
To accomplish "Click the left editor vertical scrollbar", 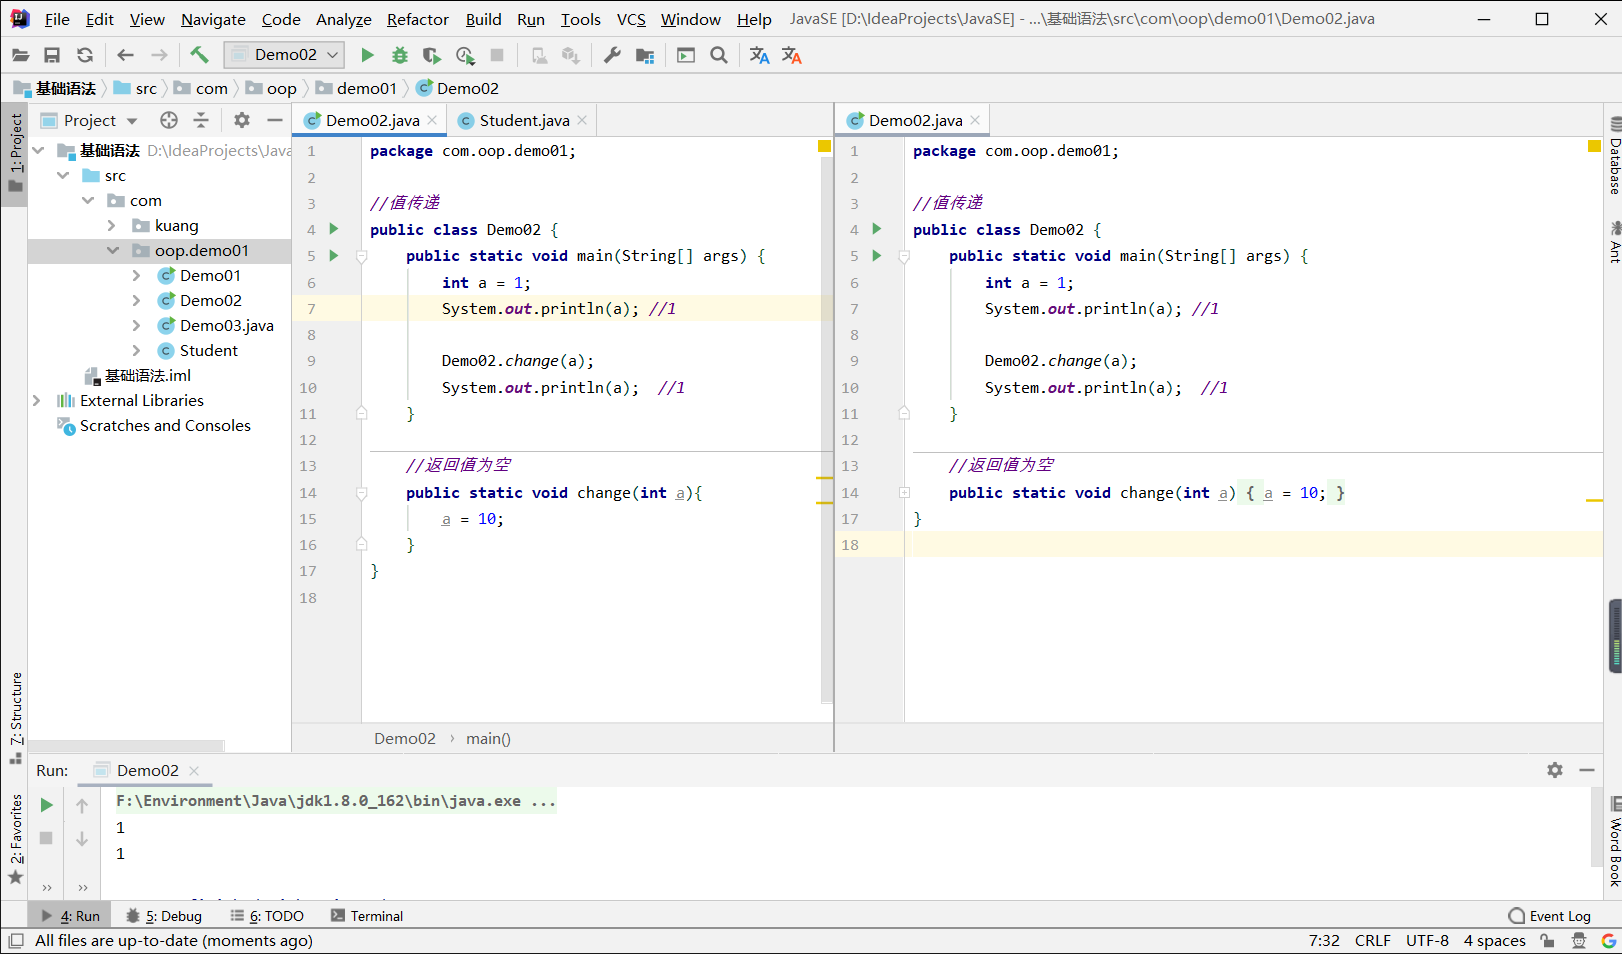I will click(826, 430).
